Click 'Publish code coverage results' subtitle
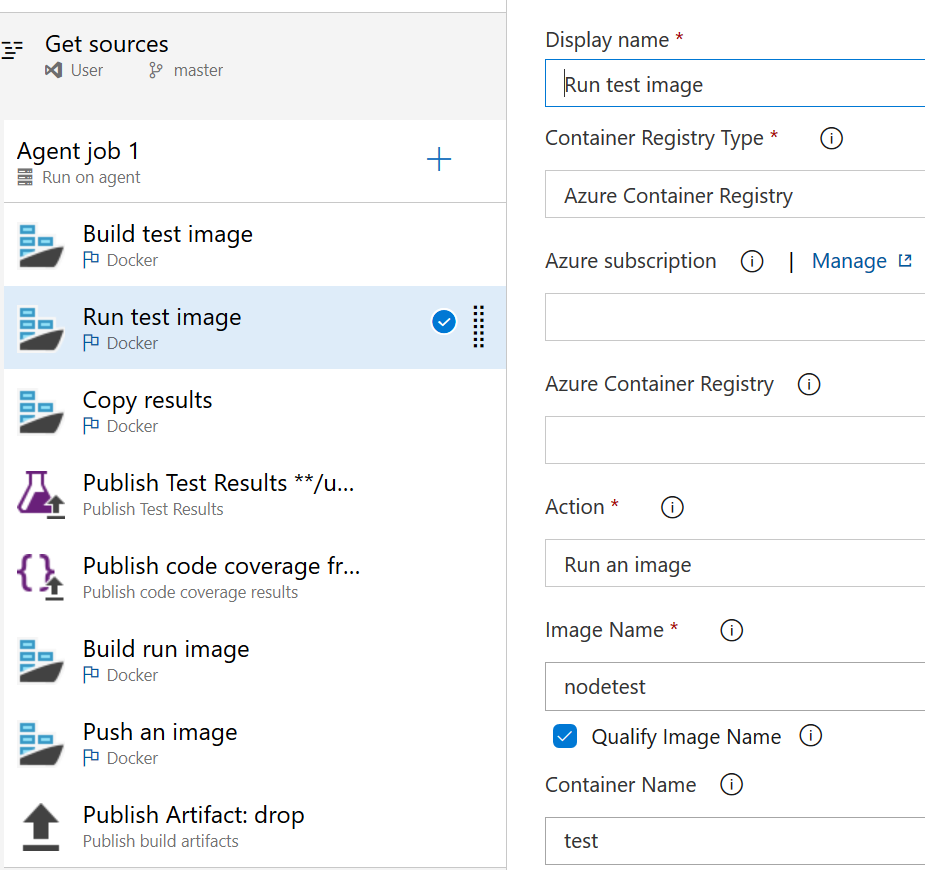925x870 pixels. pyautogui.click(x=190, y=592)
